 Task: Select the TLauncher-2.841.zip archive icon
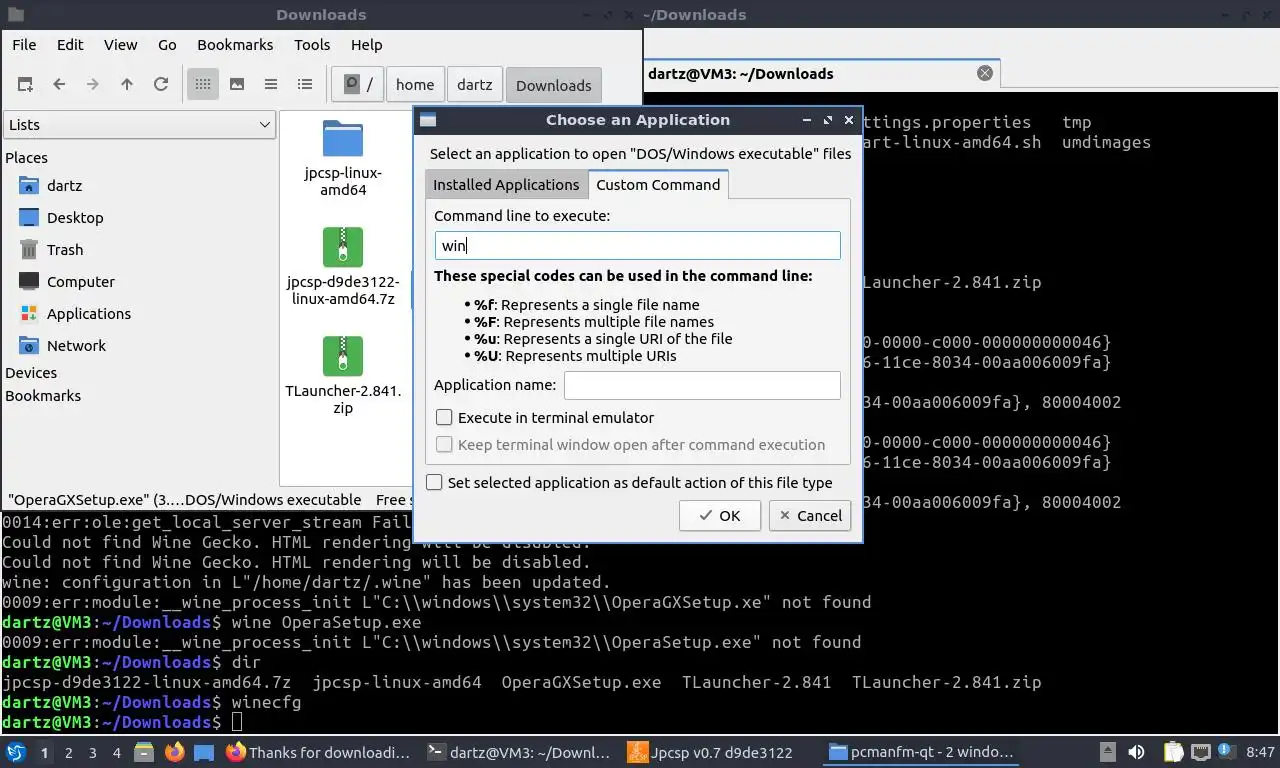click(343, 356)
